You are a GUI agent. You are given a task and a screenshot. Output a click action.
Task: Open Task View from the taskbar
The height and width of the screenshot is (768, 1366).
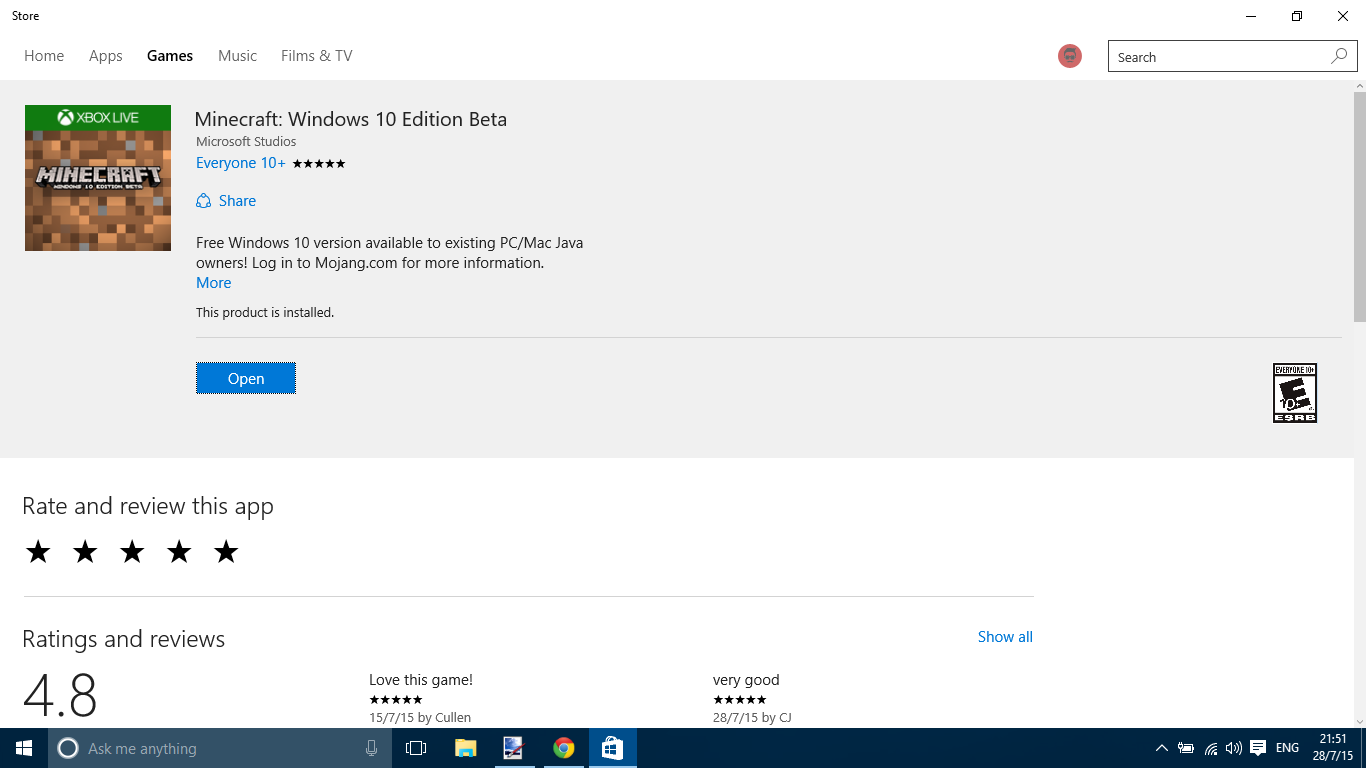point(414,748)
